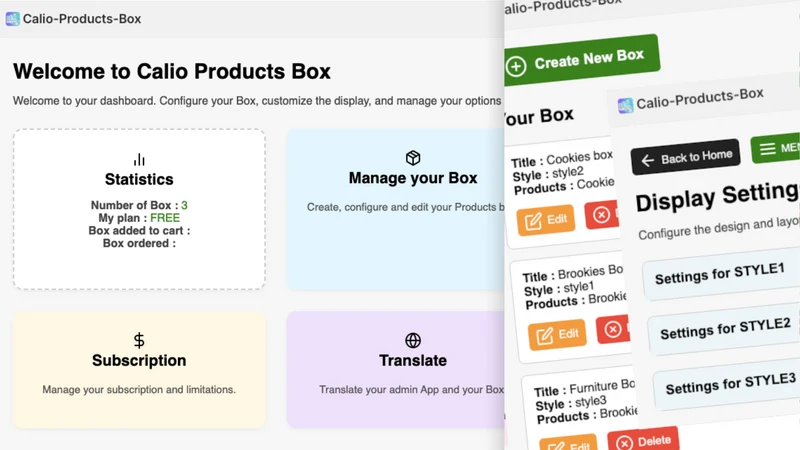This screenshot has height=450, width=800.
Task: Click the Display Settings heading
Action: pos(717,196)
